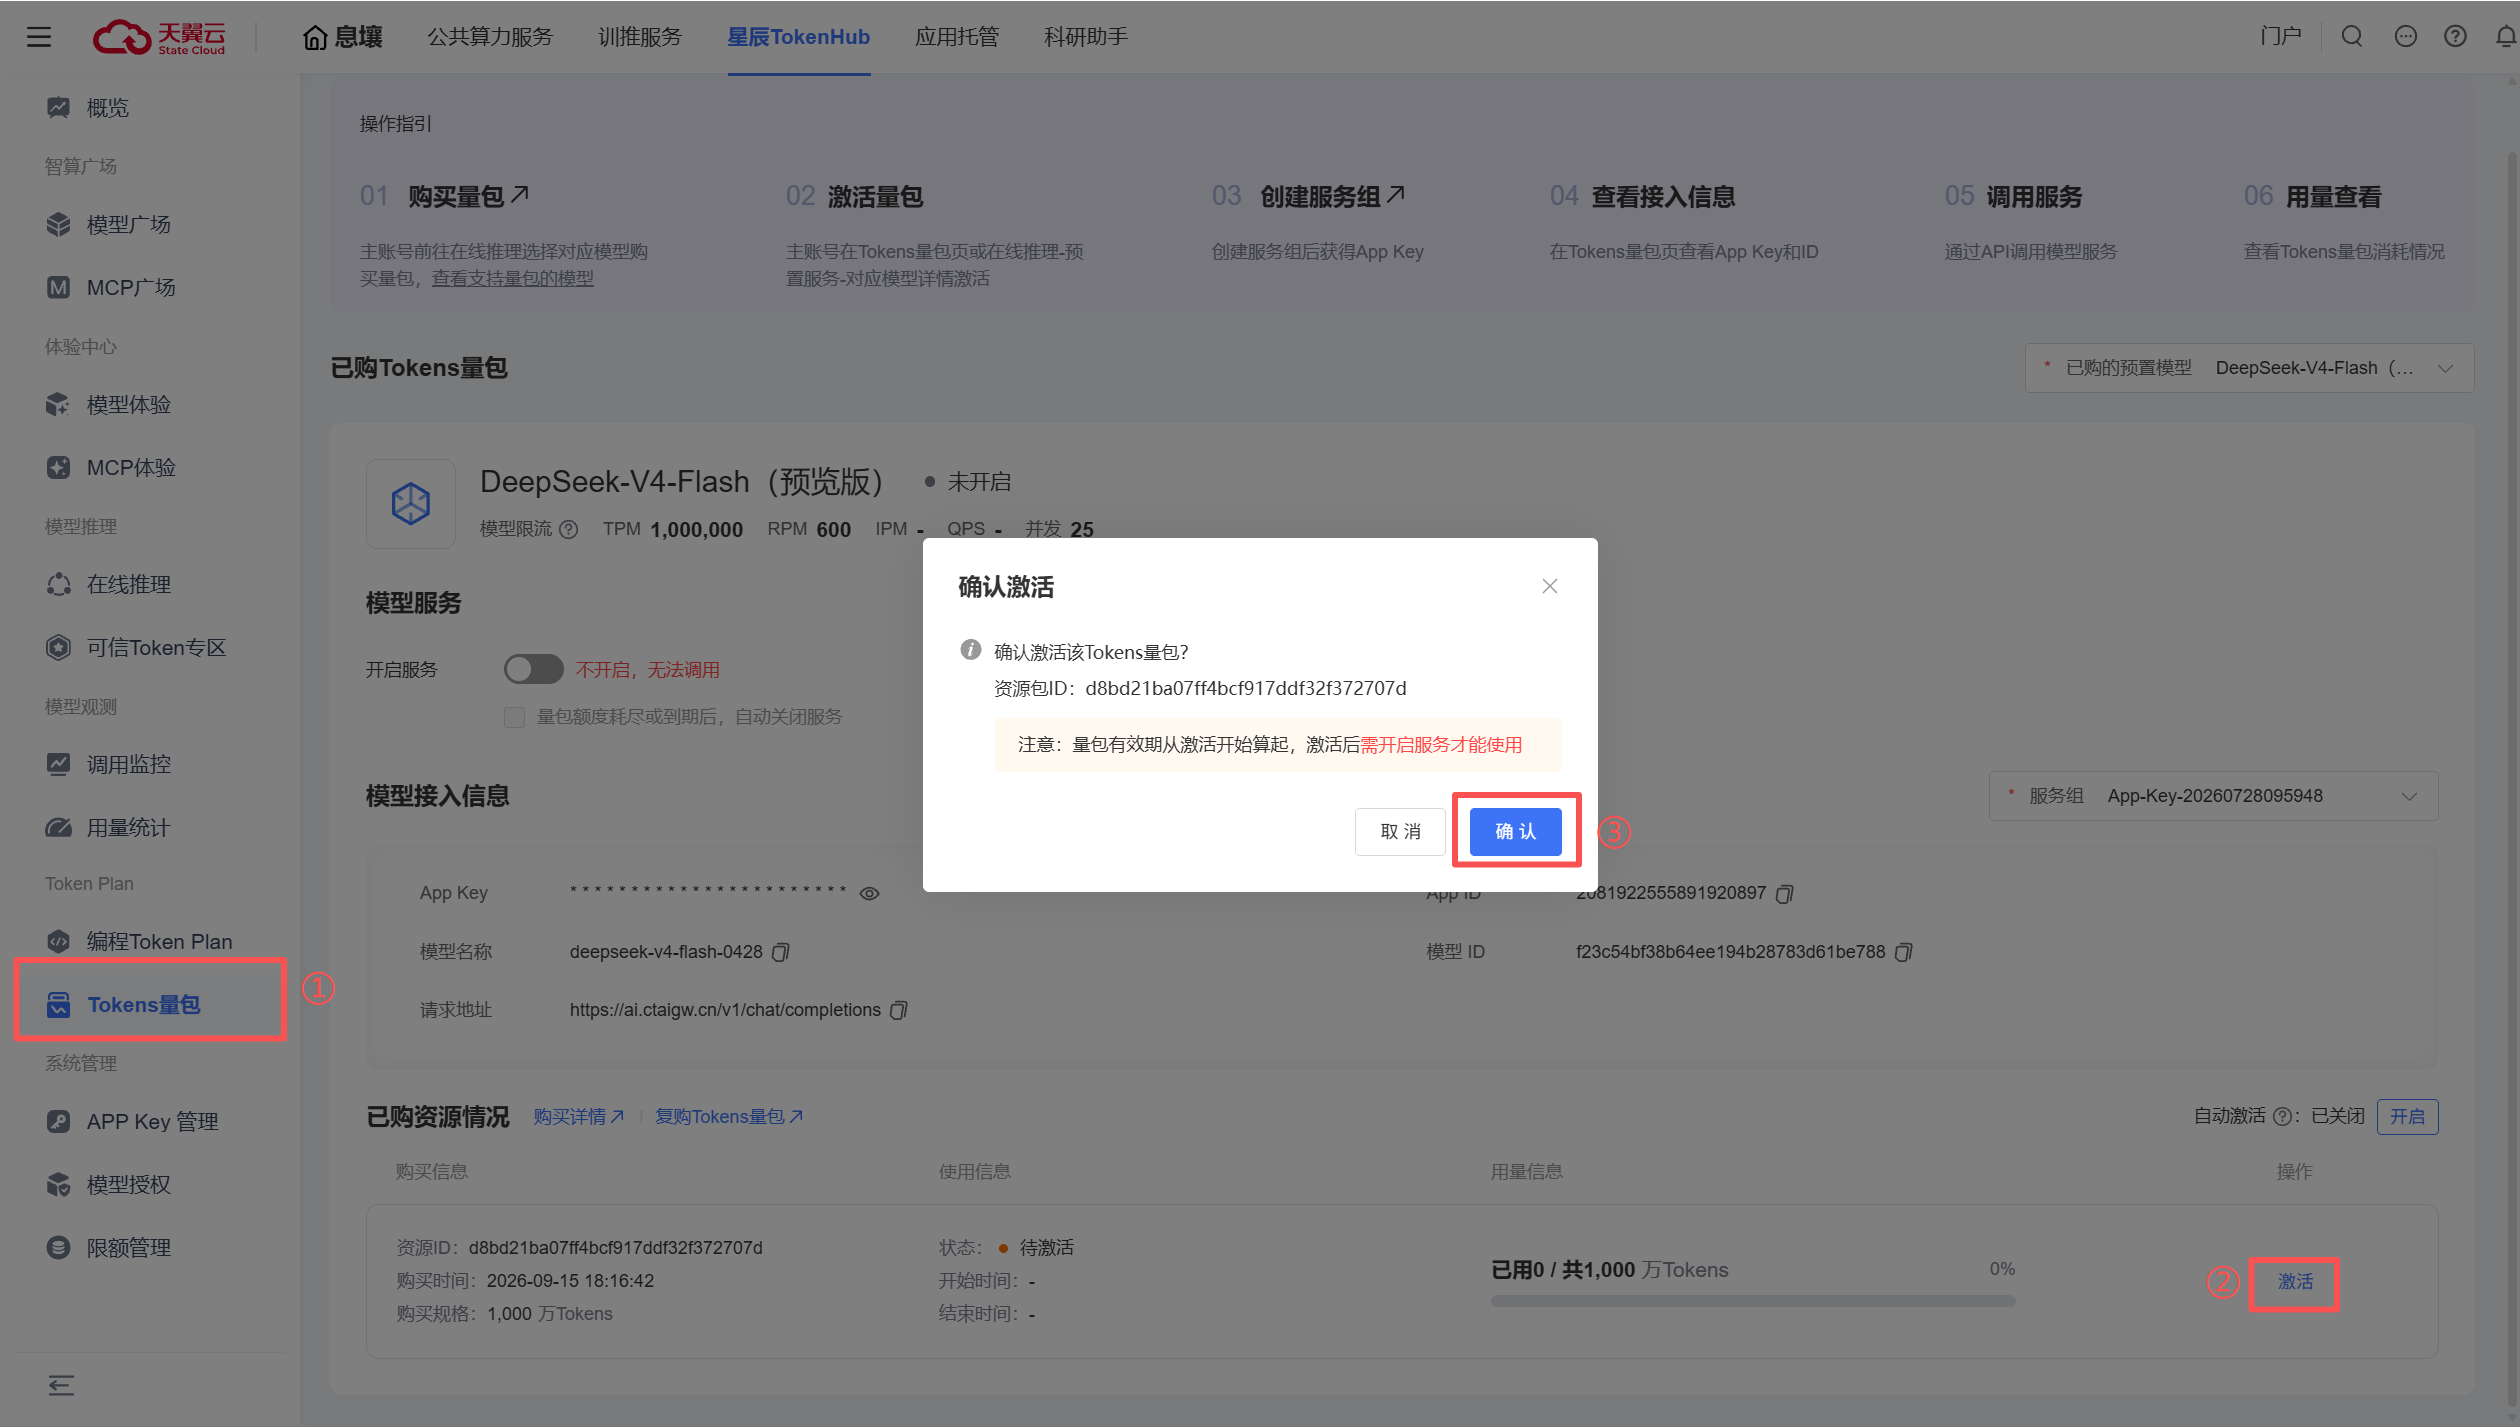The width and height of the screenshot is (2520, 1427).
Task: Open the help question mark icon
Action: point(2455,37)
